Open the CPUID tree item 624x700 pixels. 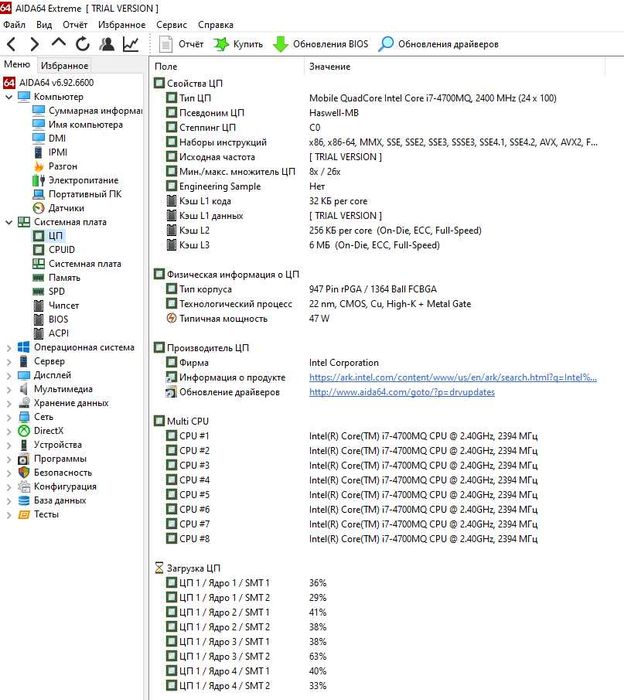pos(54,250)
